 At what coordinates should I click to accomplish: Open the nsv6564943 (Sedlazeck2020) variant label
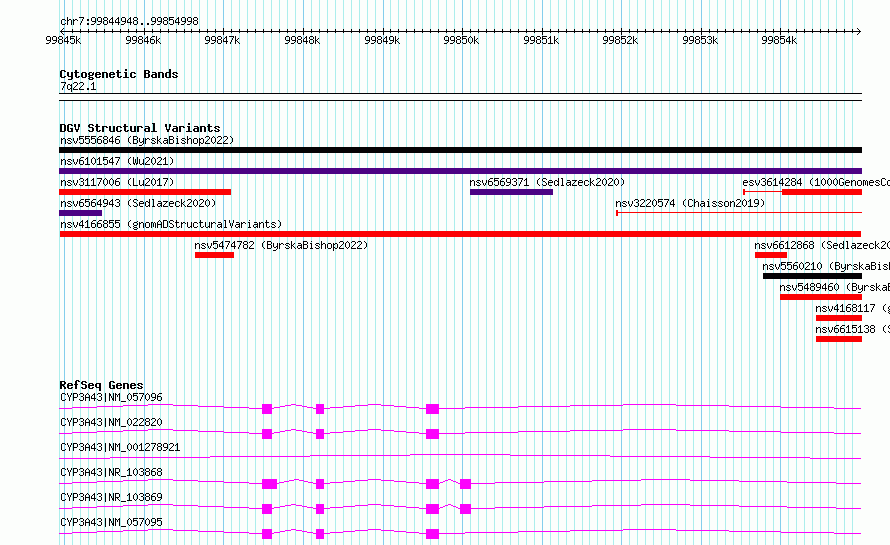[138, 203]
